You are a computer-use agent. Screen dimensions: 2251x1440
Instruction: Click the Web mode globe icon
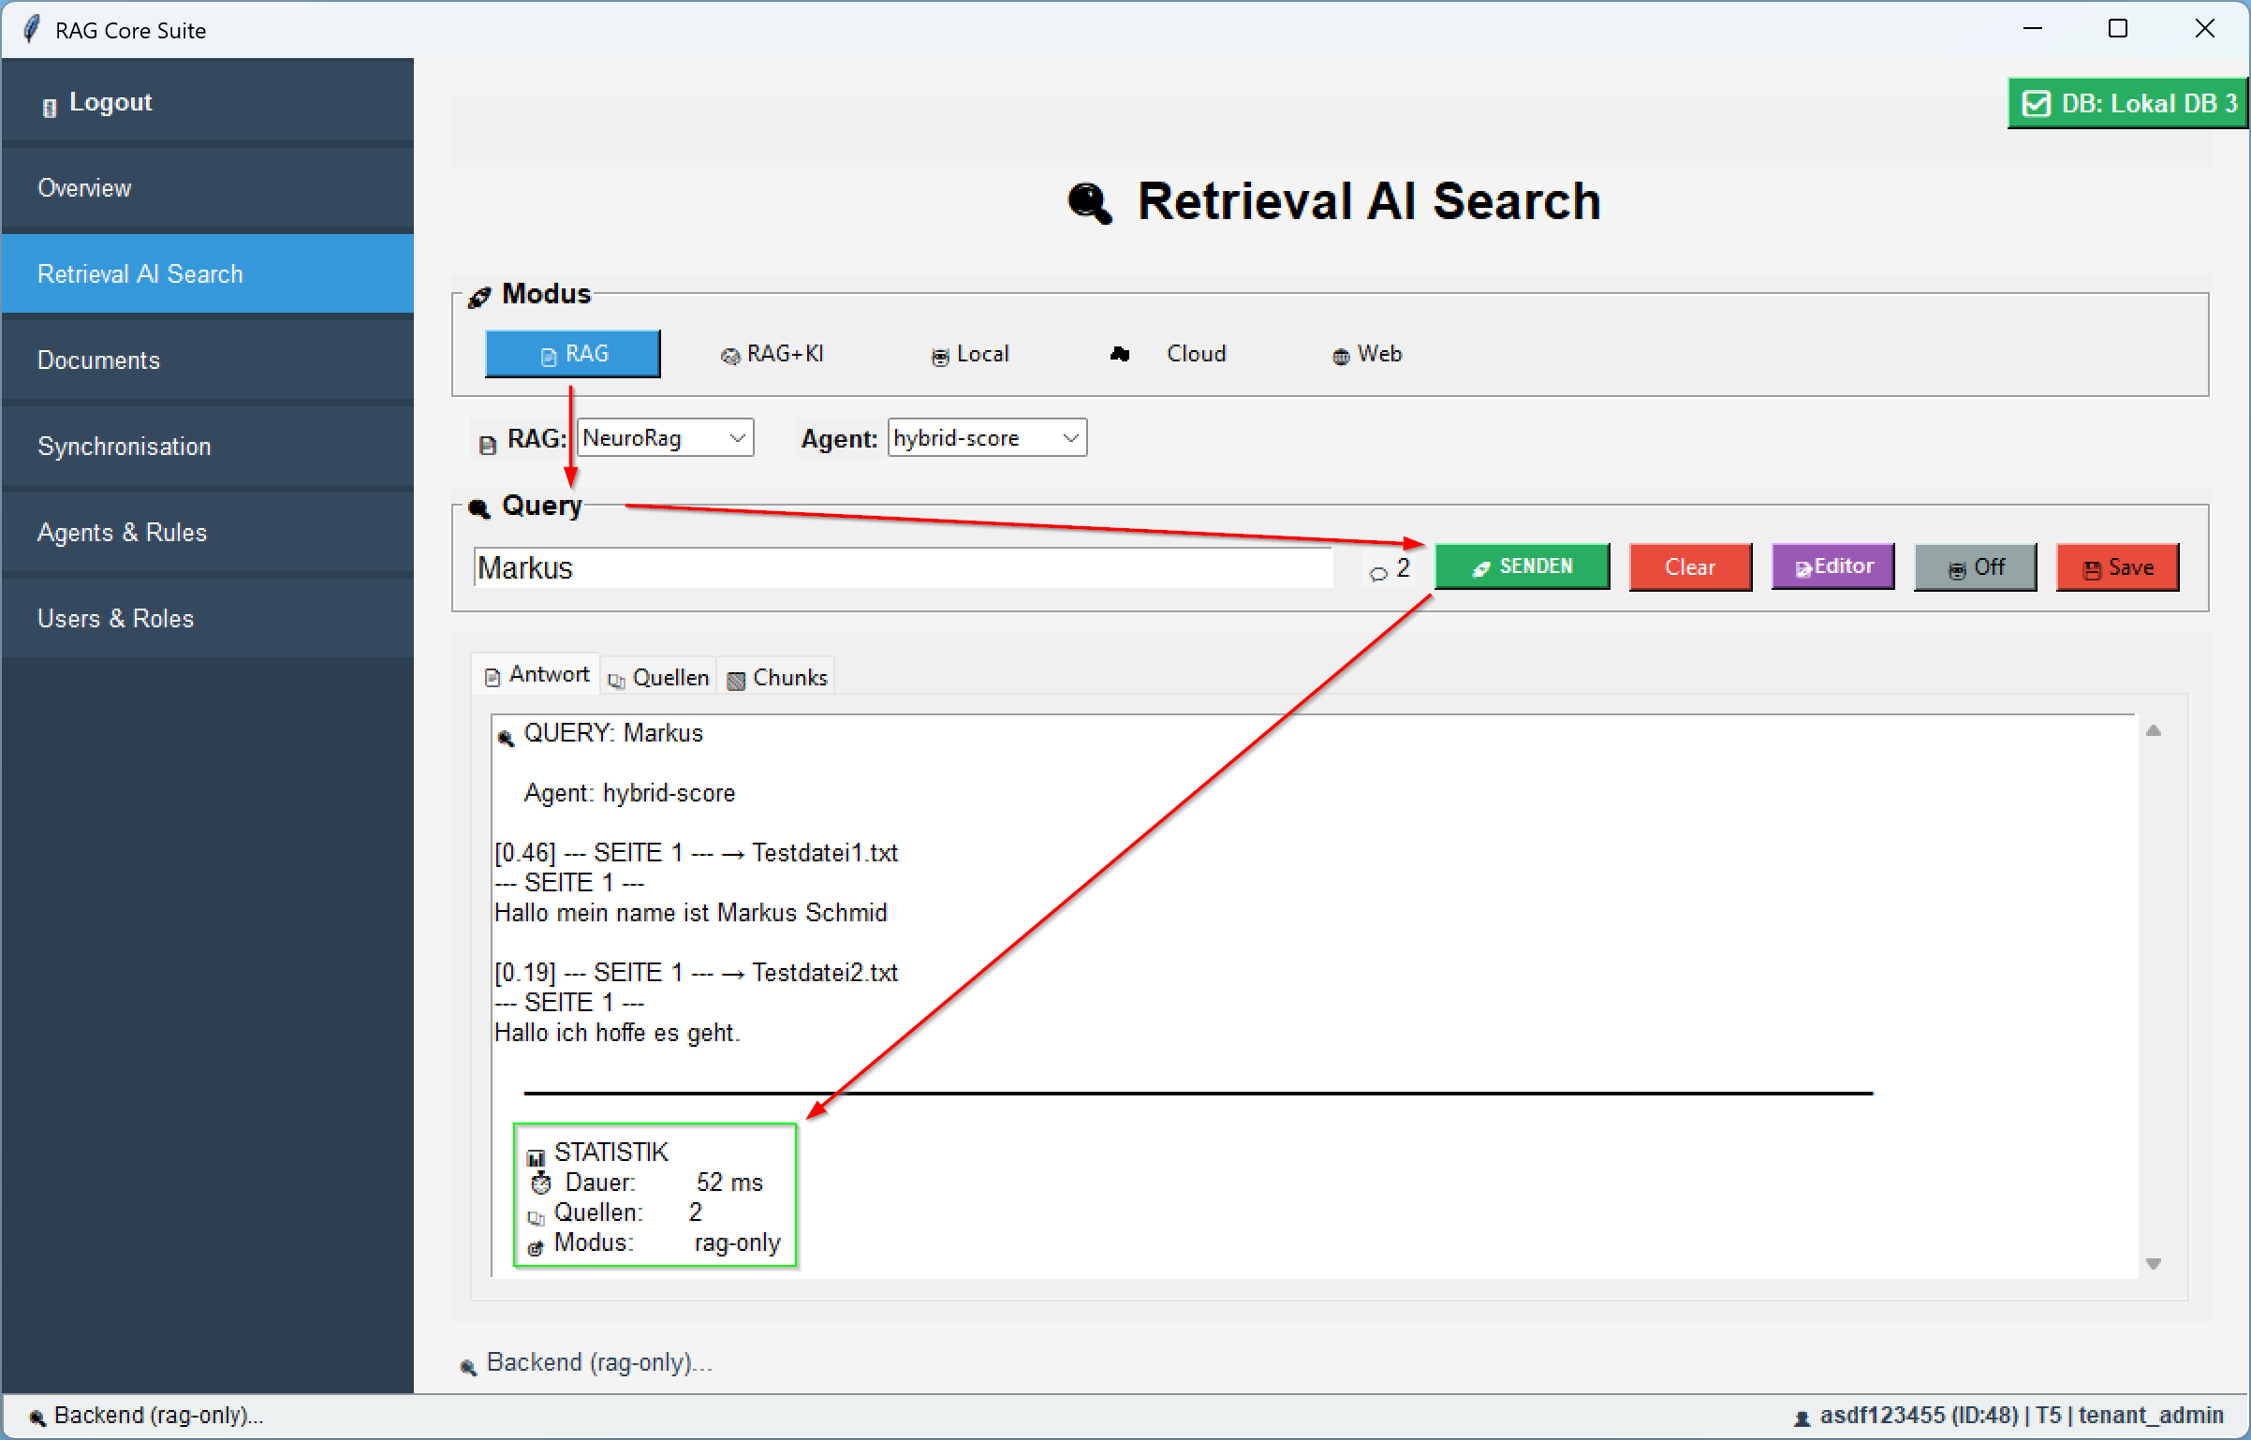1340,356
